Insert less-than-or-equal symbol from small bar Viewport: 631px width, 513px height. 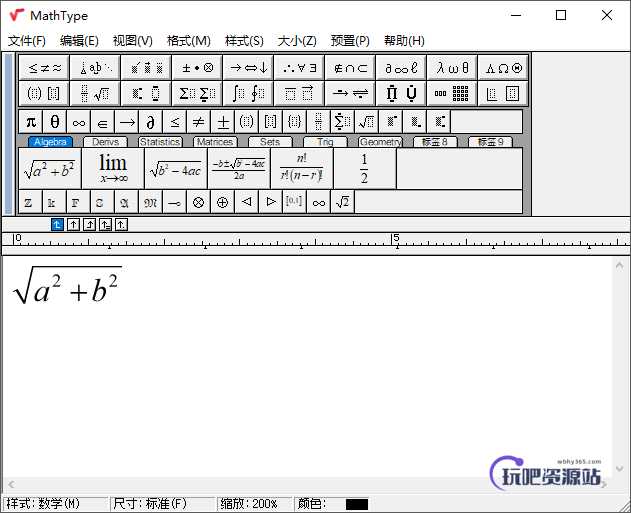(x=175, y=122)
